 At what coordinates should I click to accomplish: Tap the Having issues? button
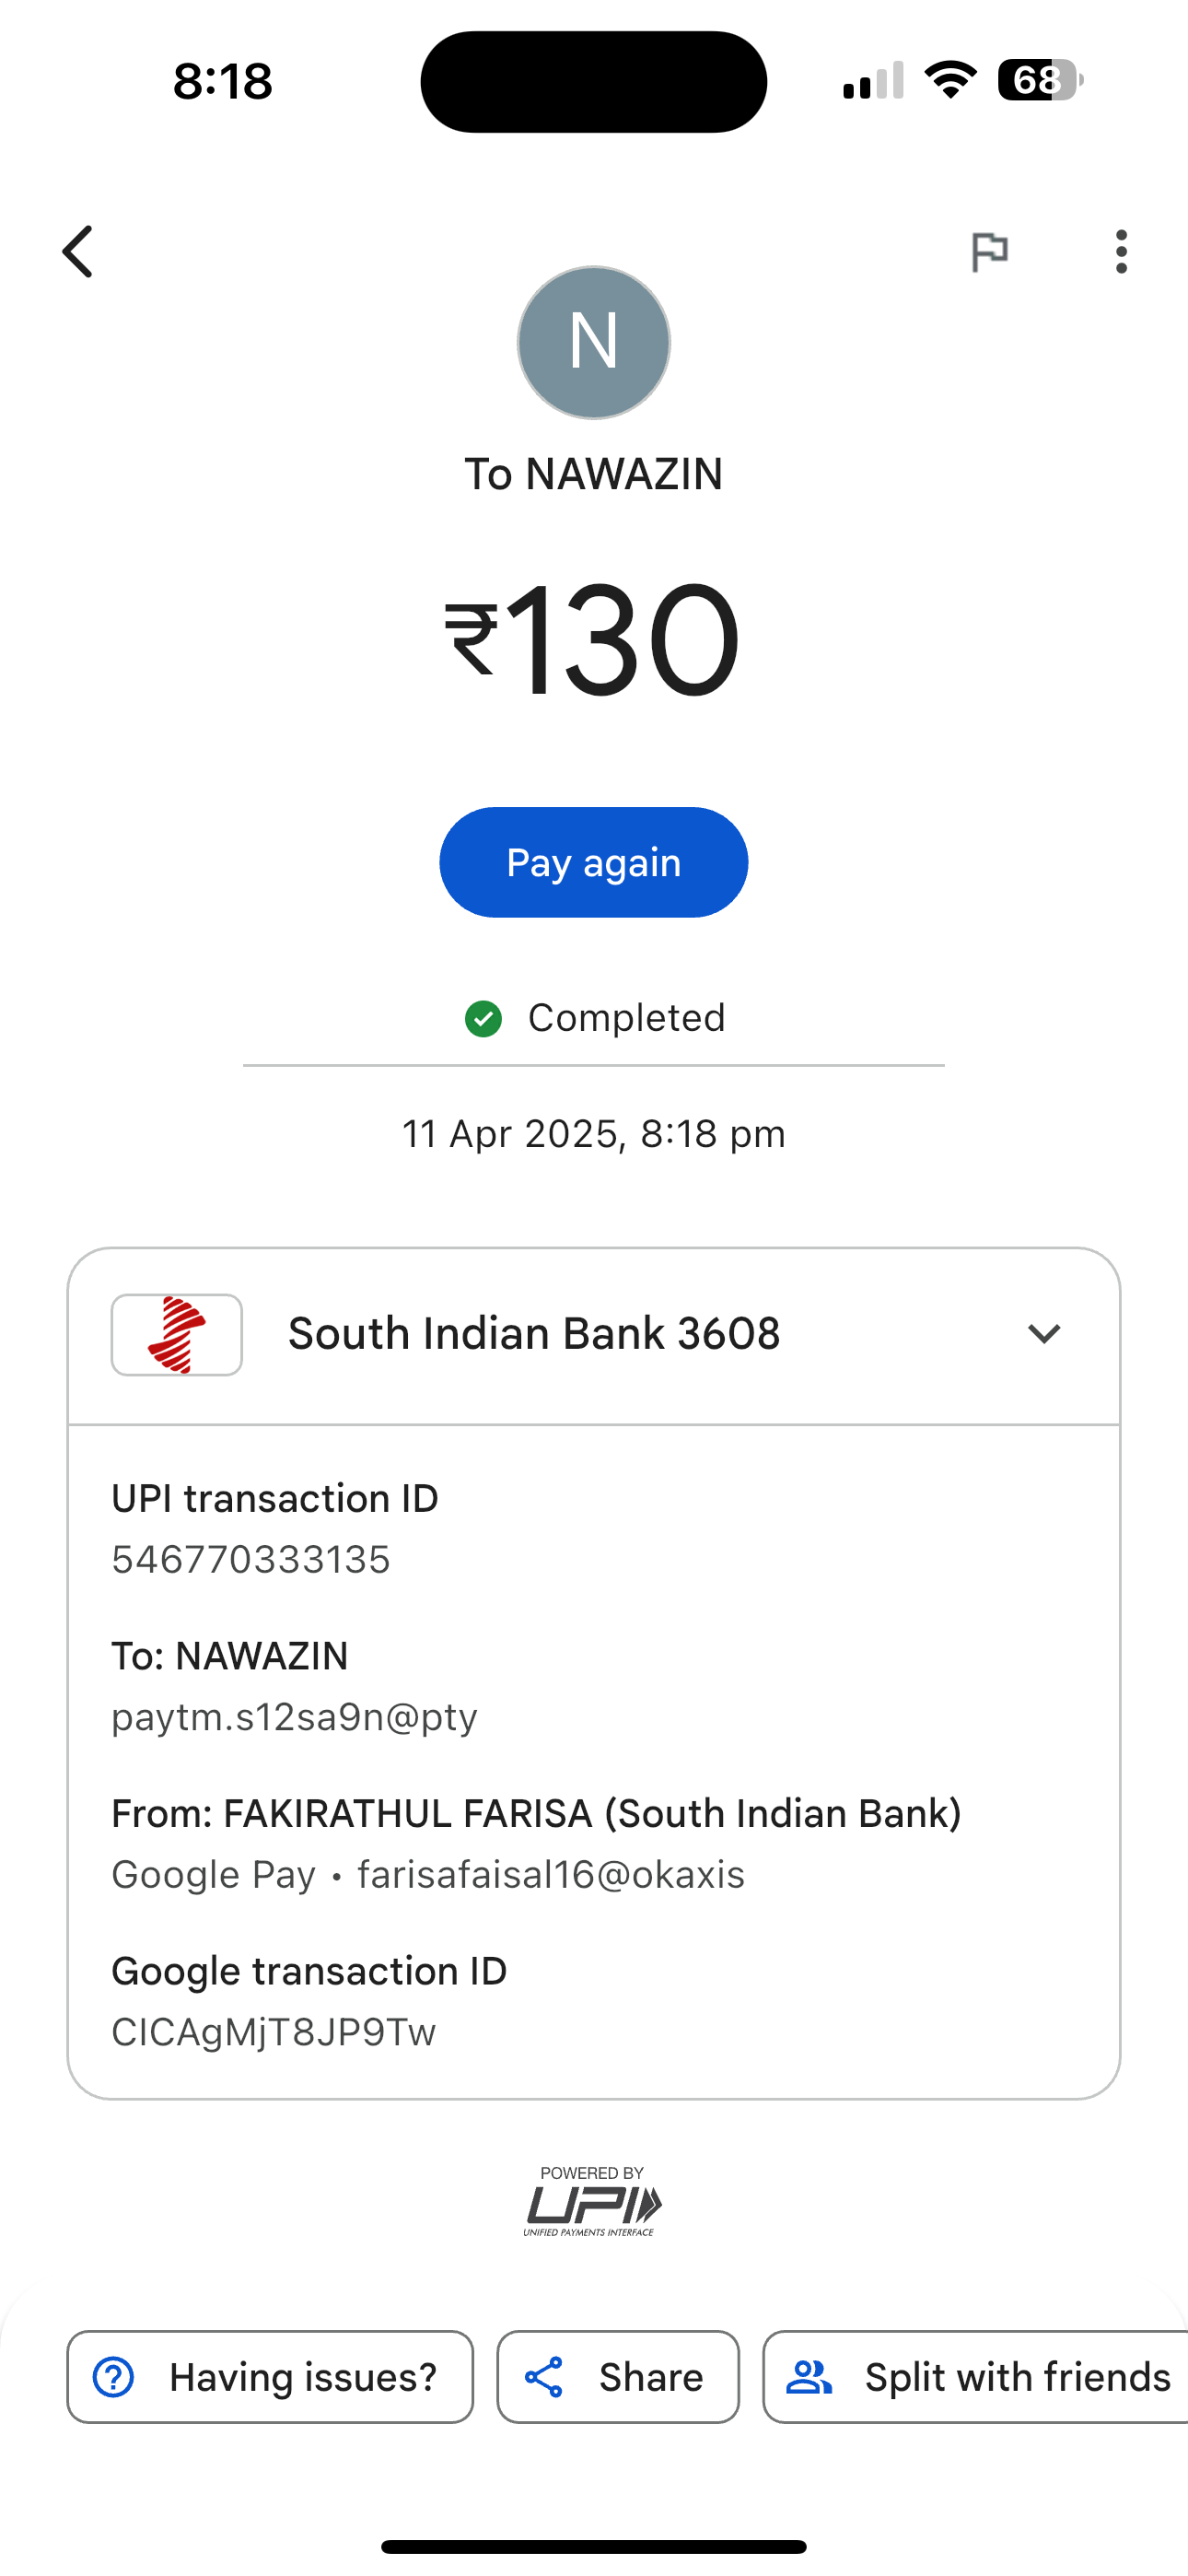pyautogui.click(x=270, y=2378)
